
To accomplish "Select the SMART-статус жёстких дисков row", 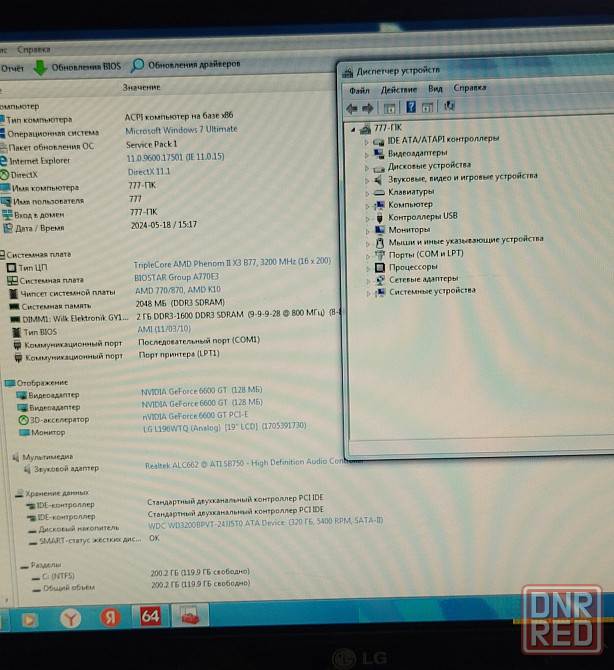I will tap(90, 540).
